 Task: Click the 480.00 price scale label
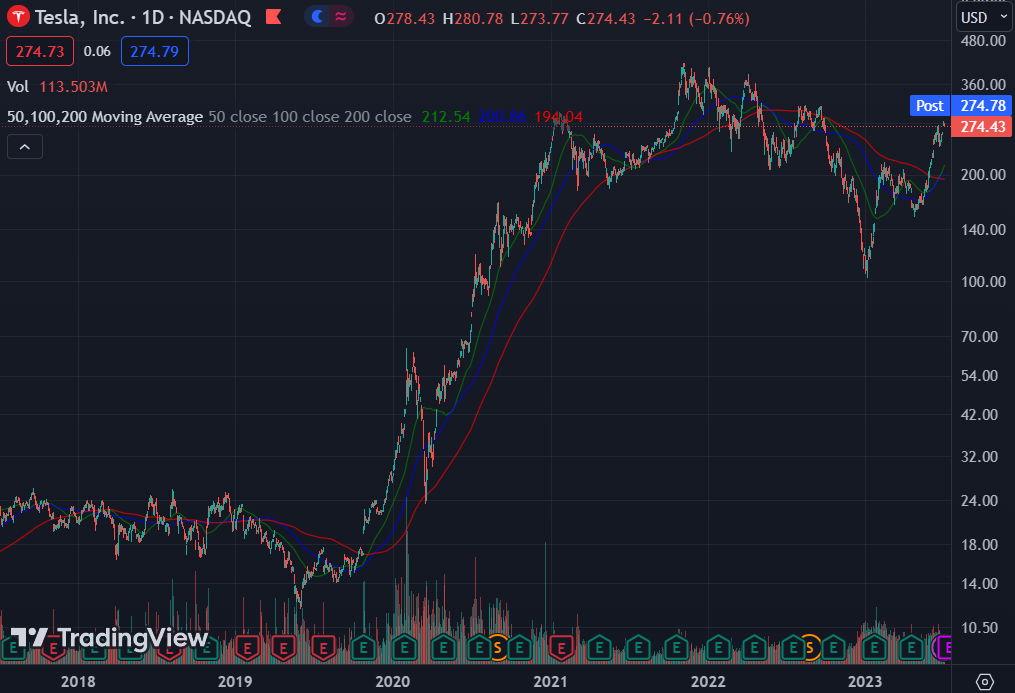pos(983,41)
